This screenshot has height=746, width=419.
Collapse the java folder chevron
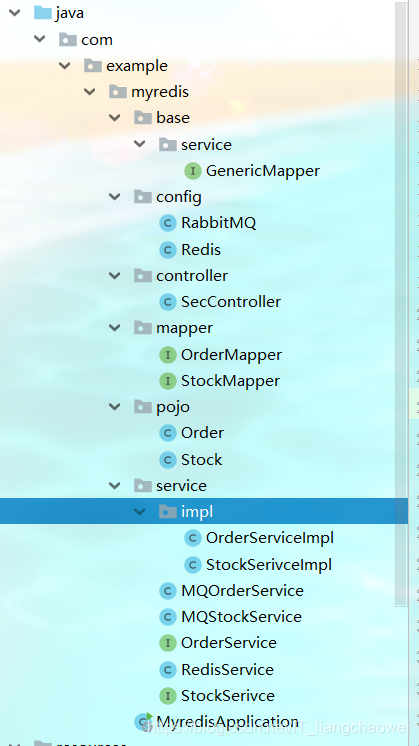click(15, 13)
